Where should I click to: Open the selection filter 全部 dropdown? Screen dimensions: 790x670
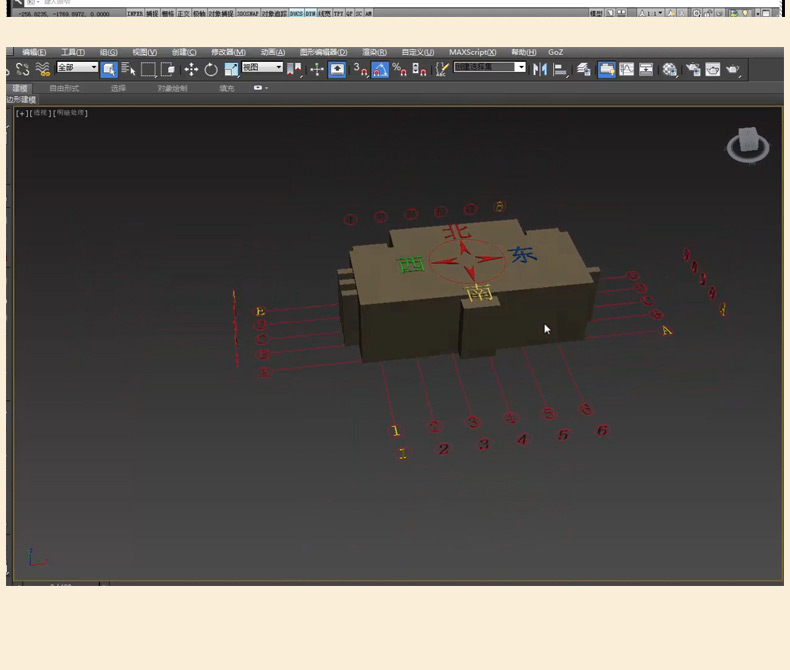click(78, 67)
